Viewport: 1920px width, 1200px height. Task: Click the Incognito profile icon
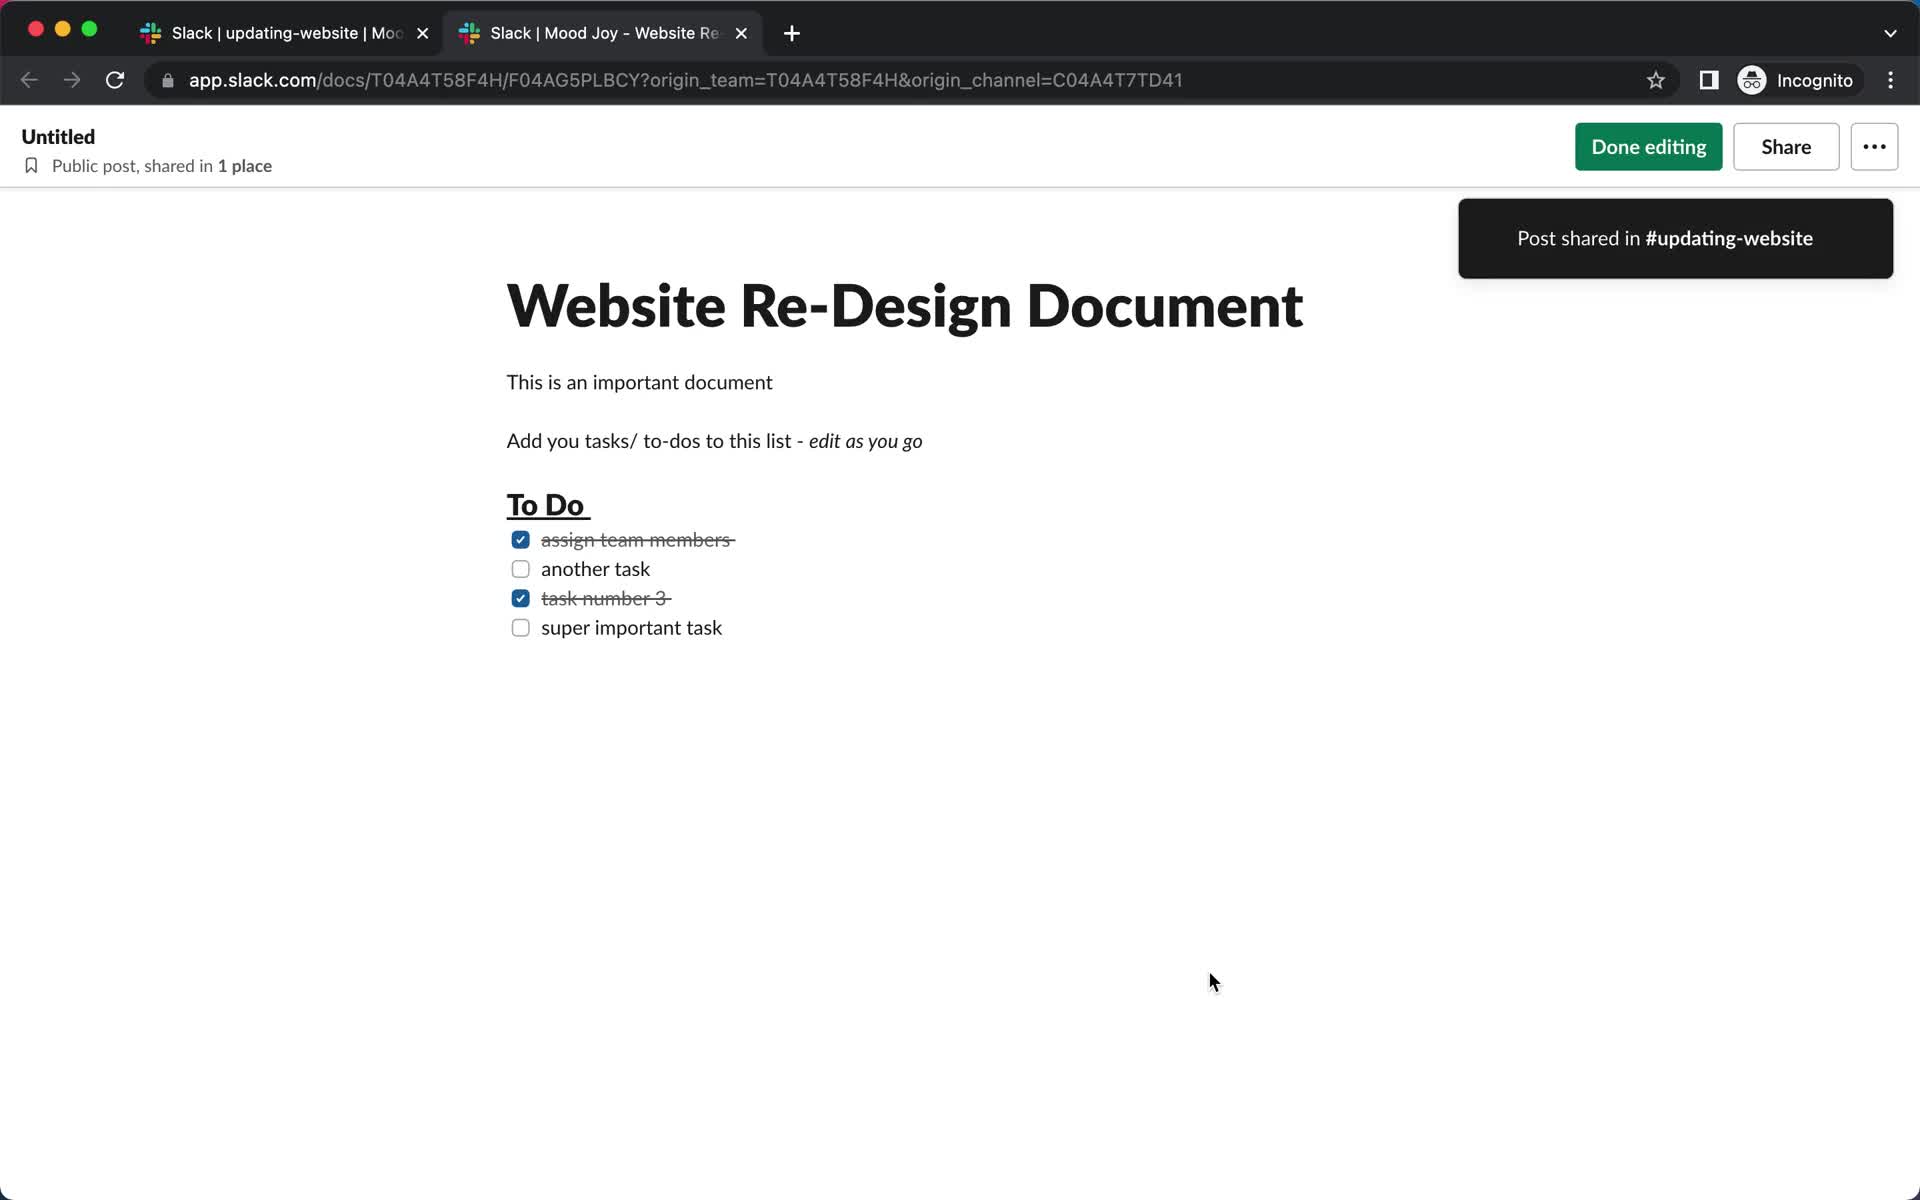pos(1754,79)
